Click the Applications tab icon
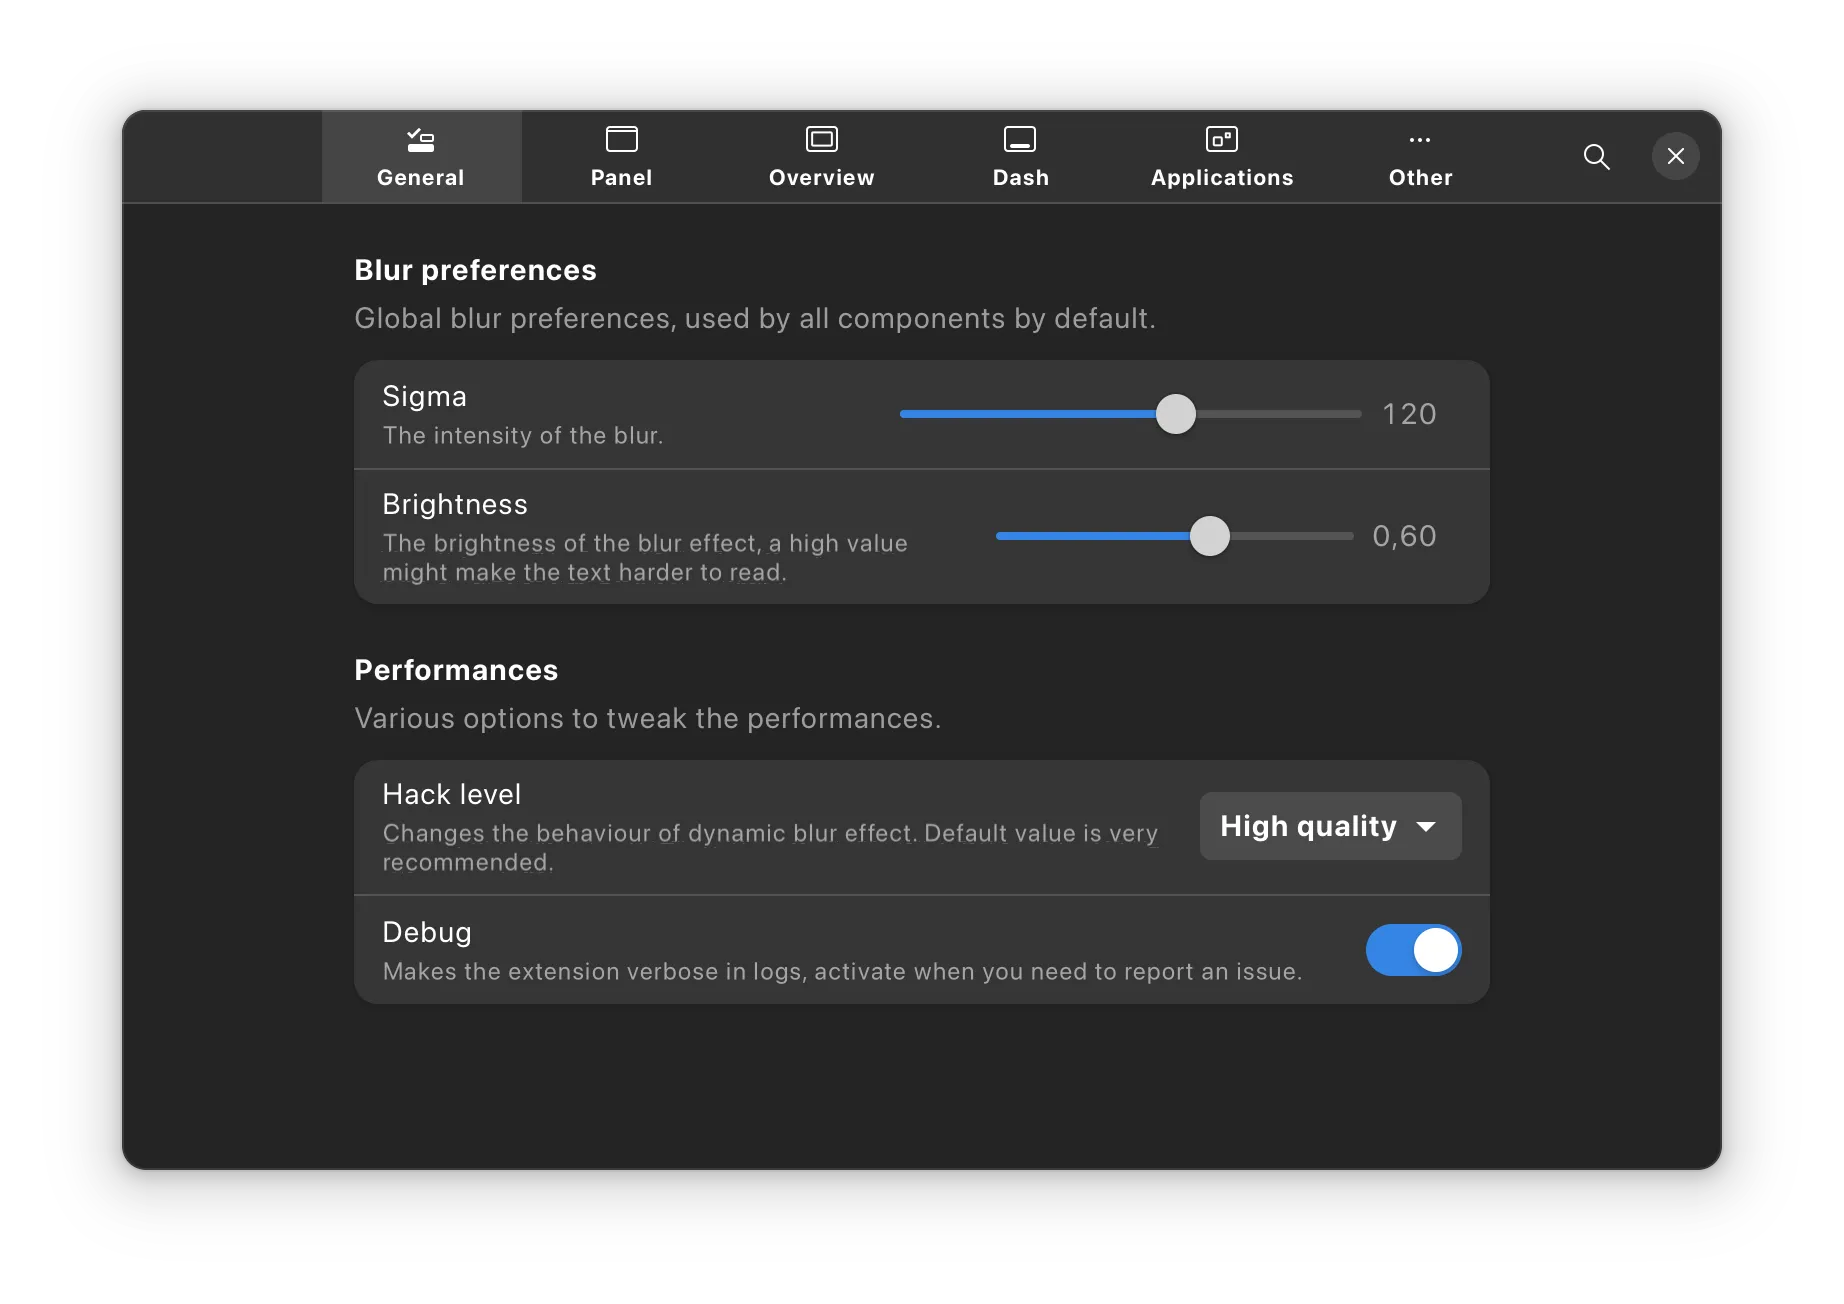This screenshot has width=1844, height=1304. pos(1221,139)
